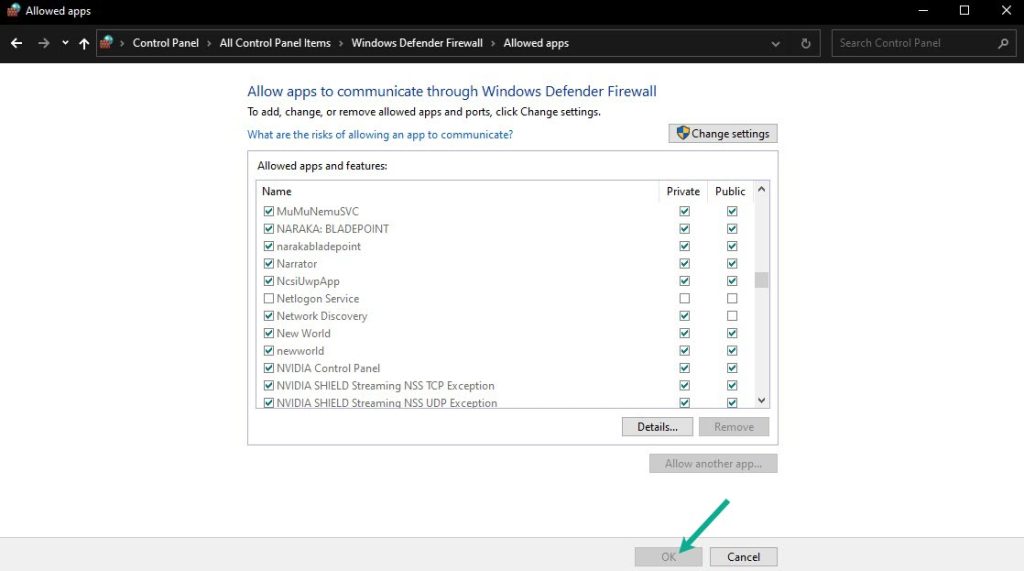
Task: Click the list scrollbar thumb
Action: (761, 280)
